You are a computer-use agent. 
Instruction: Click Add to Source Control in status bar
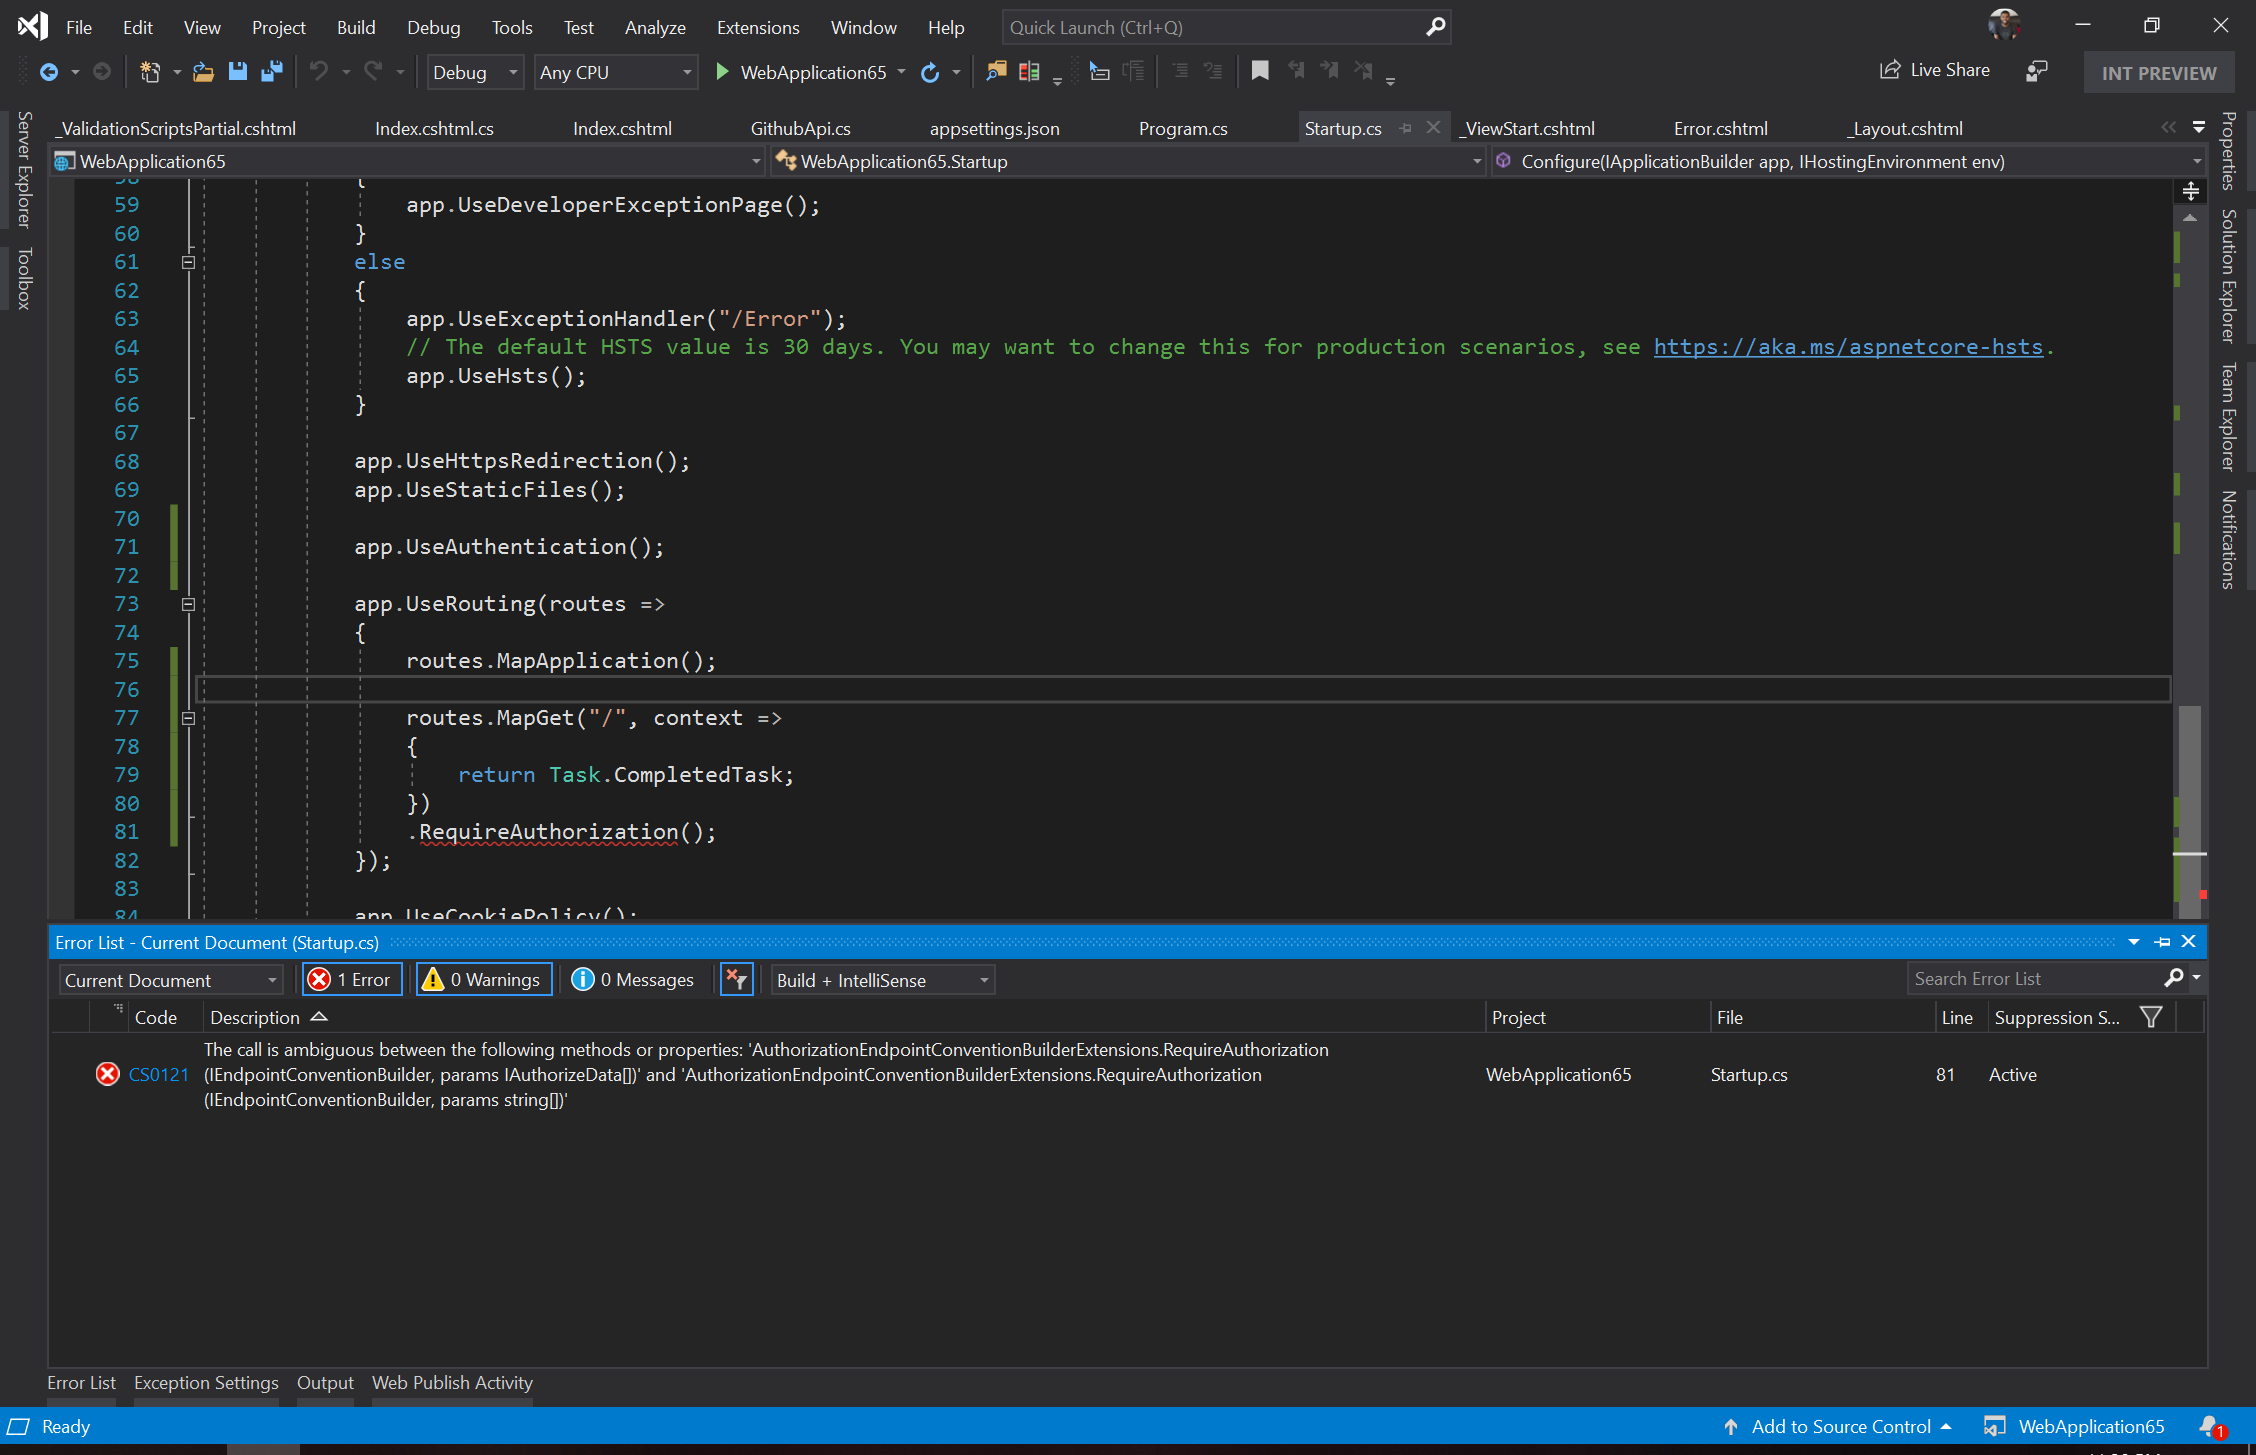[x=1841, y=1426]
